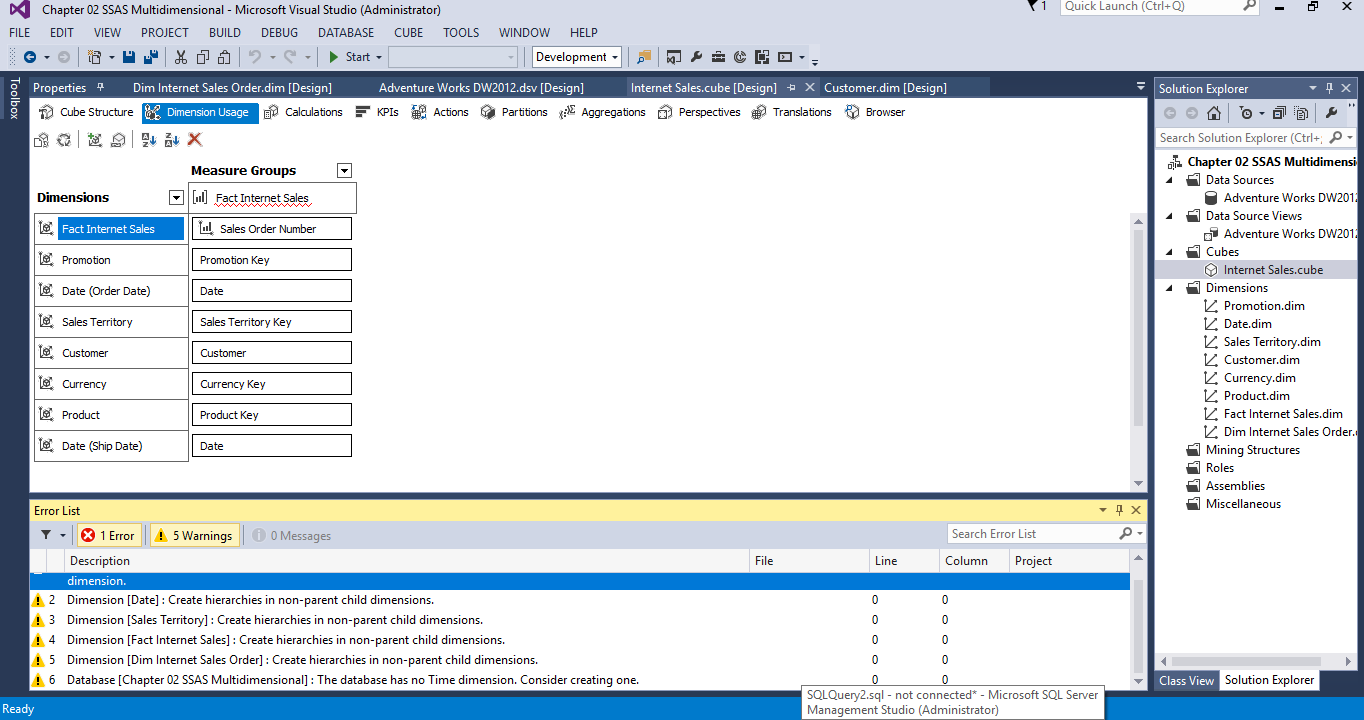Click the Add Cube Dimension icon
This screenshot has width=1364, height=720.
95,140
